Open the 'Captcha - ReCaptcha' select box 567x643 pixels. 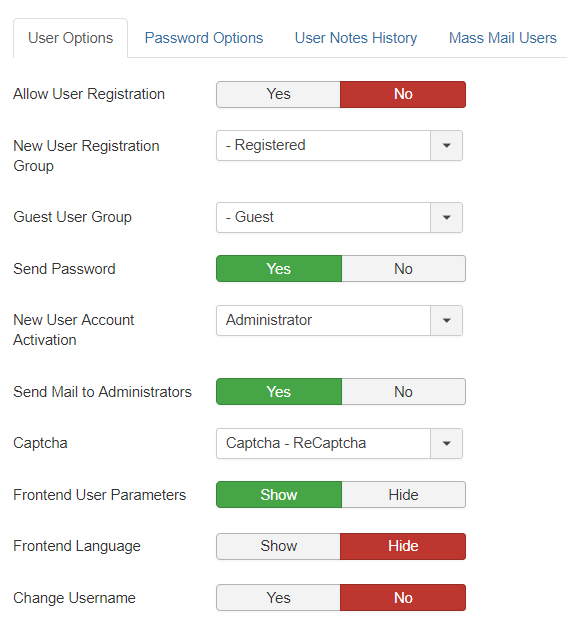point(339,443)
